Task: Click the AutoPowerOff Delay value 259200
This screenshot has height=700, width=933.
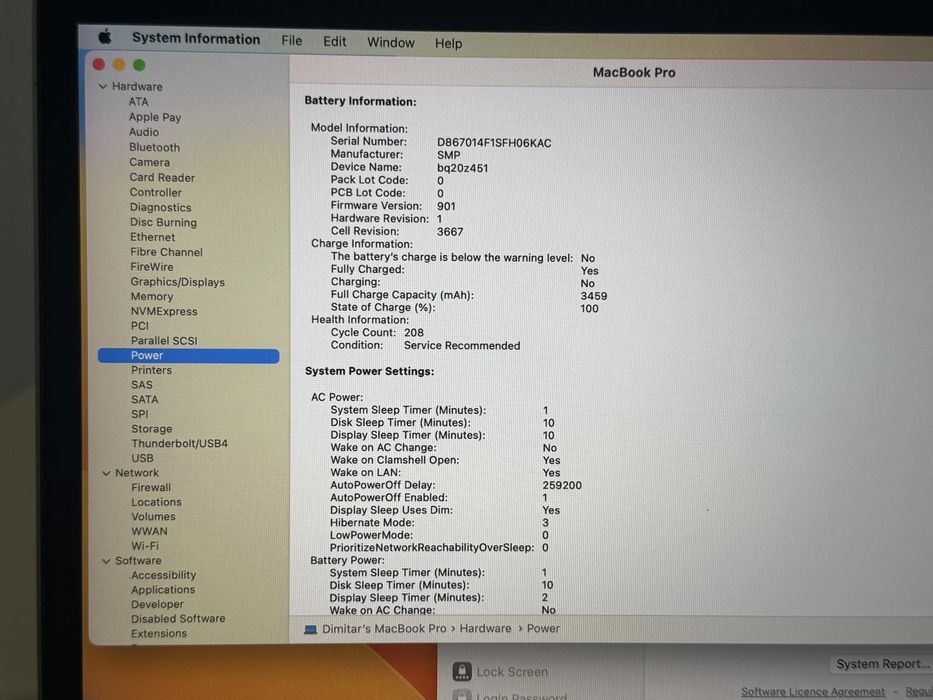Action: click(562, 486)
